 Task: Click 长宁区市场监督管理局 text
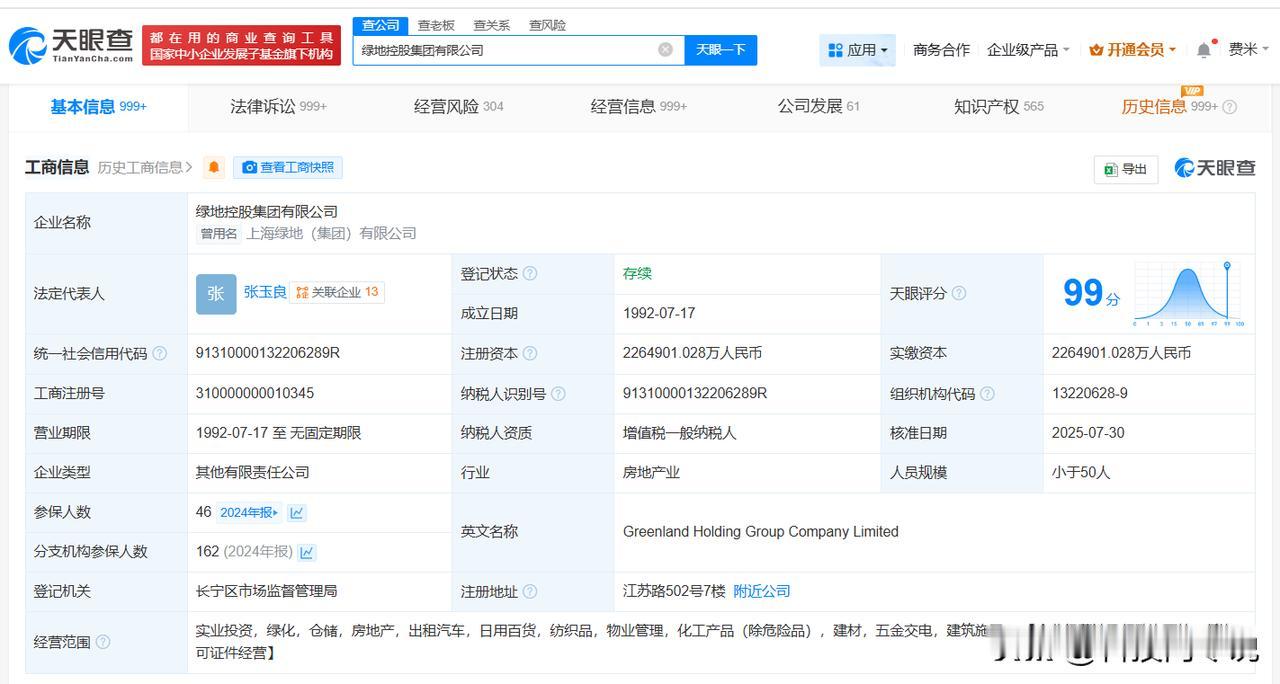point(267,591)
